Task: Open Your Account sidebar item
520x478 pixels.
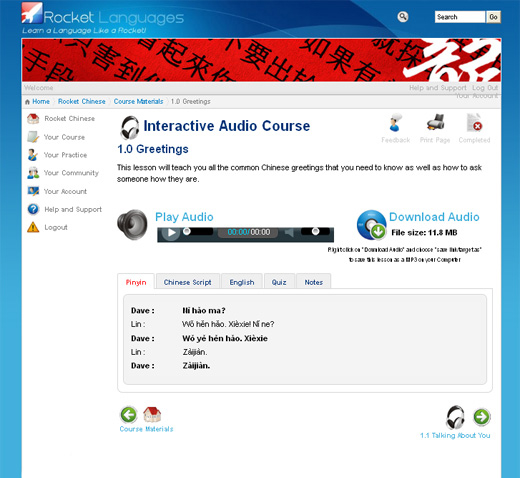Action: 65,191
